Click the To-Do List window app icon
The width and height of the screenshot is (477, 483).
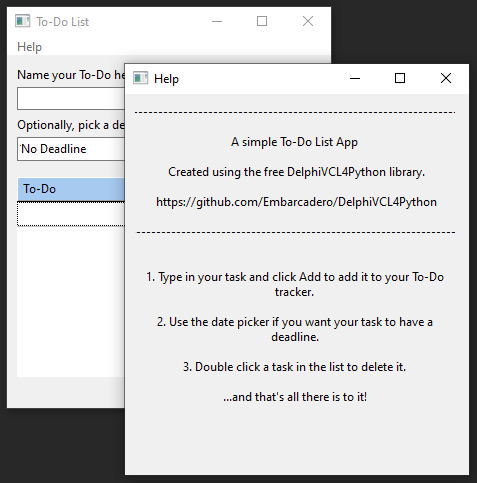[22, 21]
